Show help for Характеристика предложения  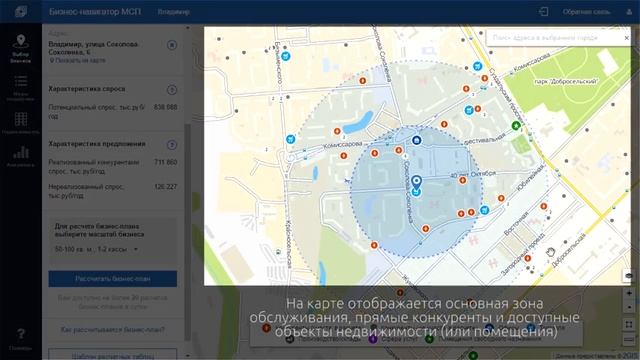coord(172,144)
